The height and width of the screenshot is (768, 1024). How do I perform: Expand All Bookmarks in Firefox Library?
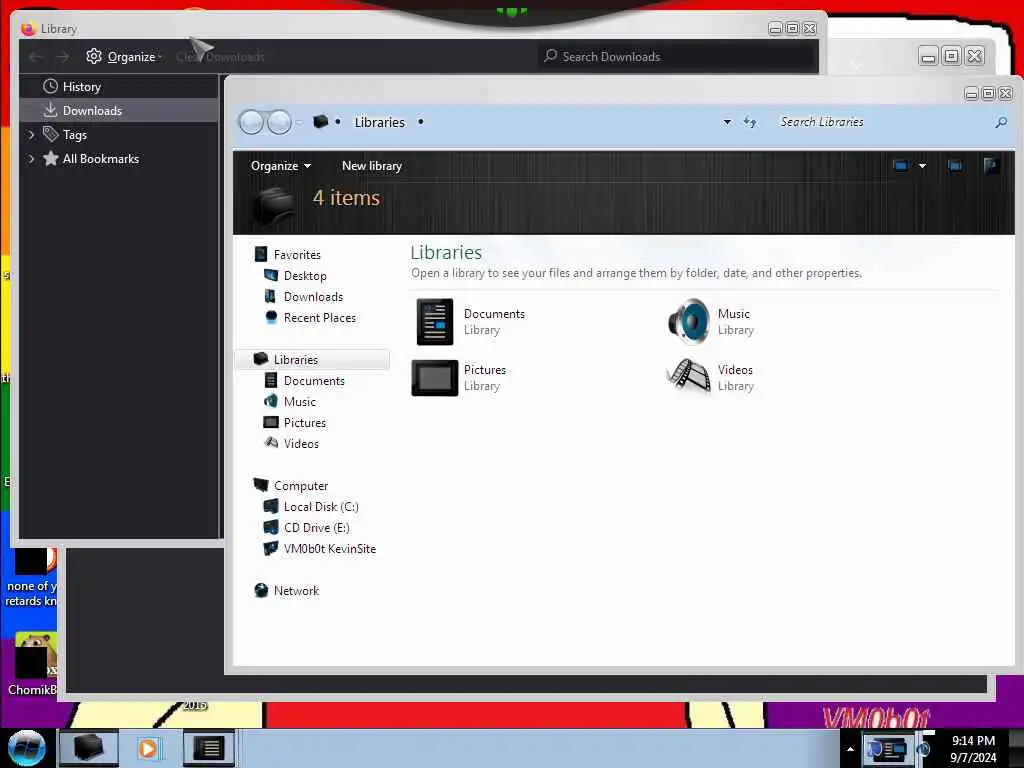click(31, 159)
